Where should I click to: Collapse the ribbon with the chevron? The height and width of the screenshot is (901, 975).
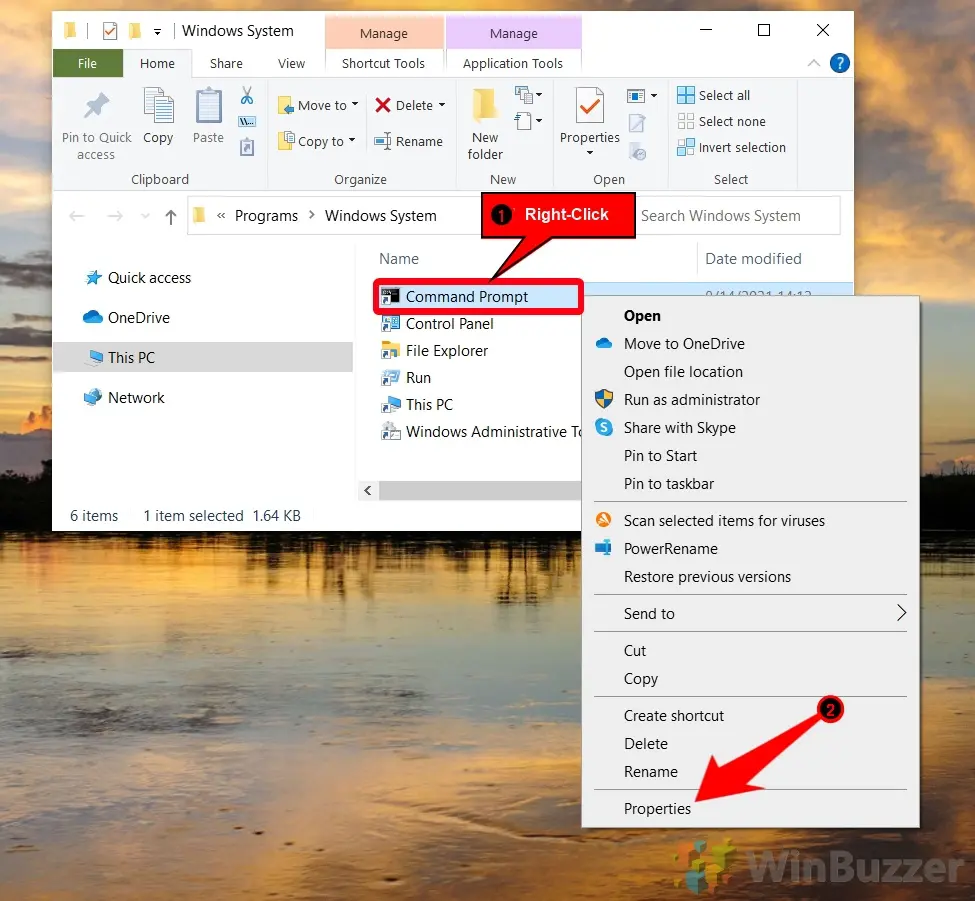click(x=813, y=63)
